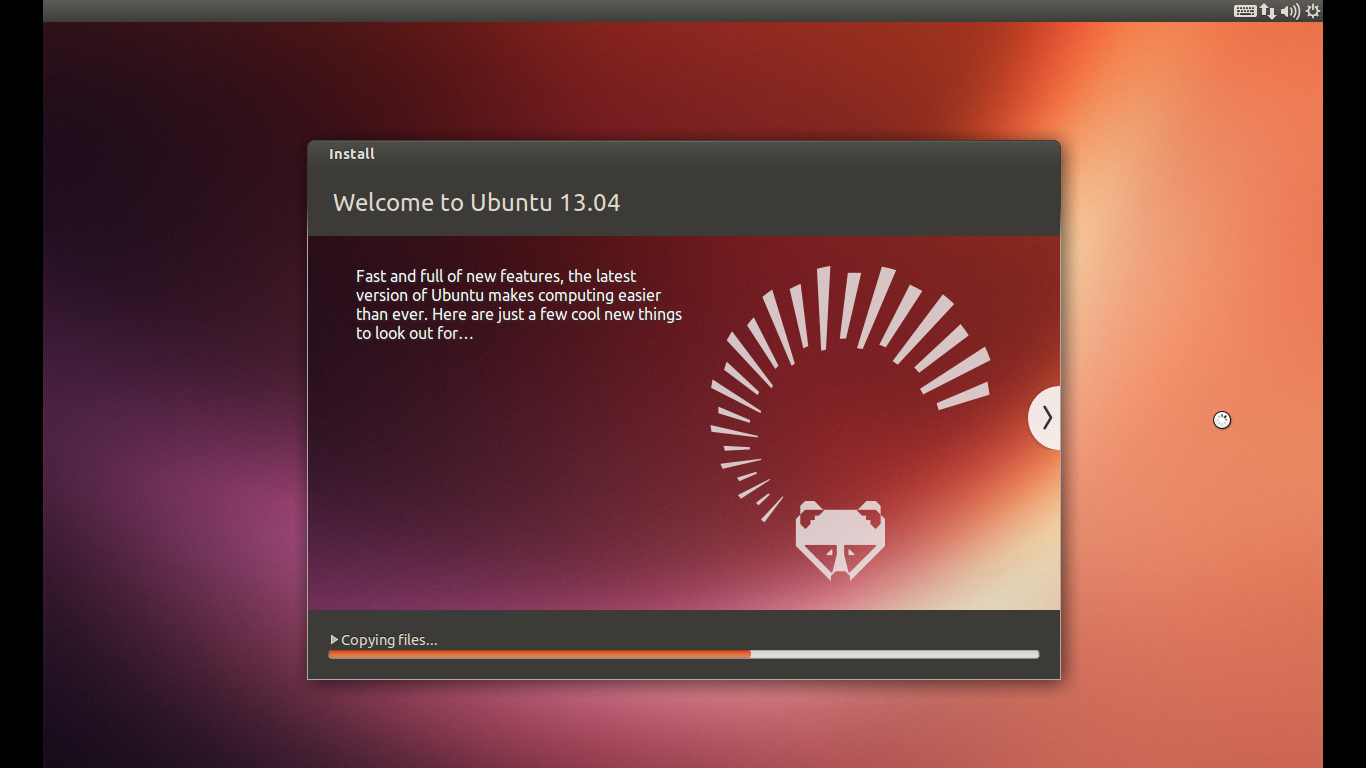
Task: Click the Welcome to Ubuntu 13.04 heading
Action: pyautogui.click(x=476, y=203)
